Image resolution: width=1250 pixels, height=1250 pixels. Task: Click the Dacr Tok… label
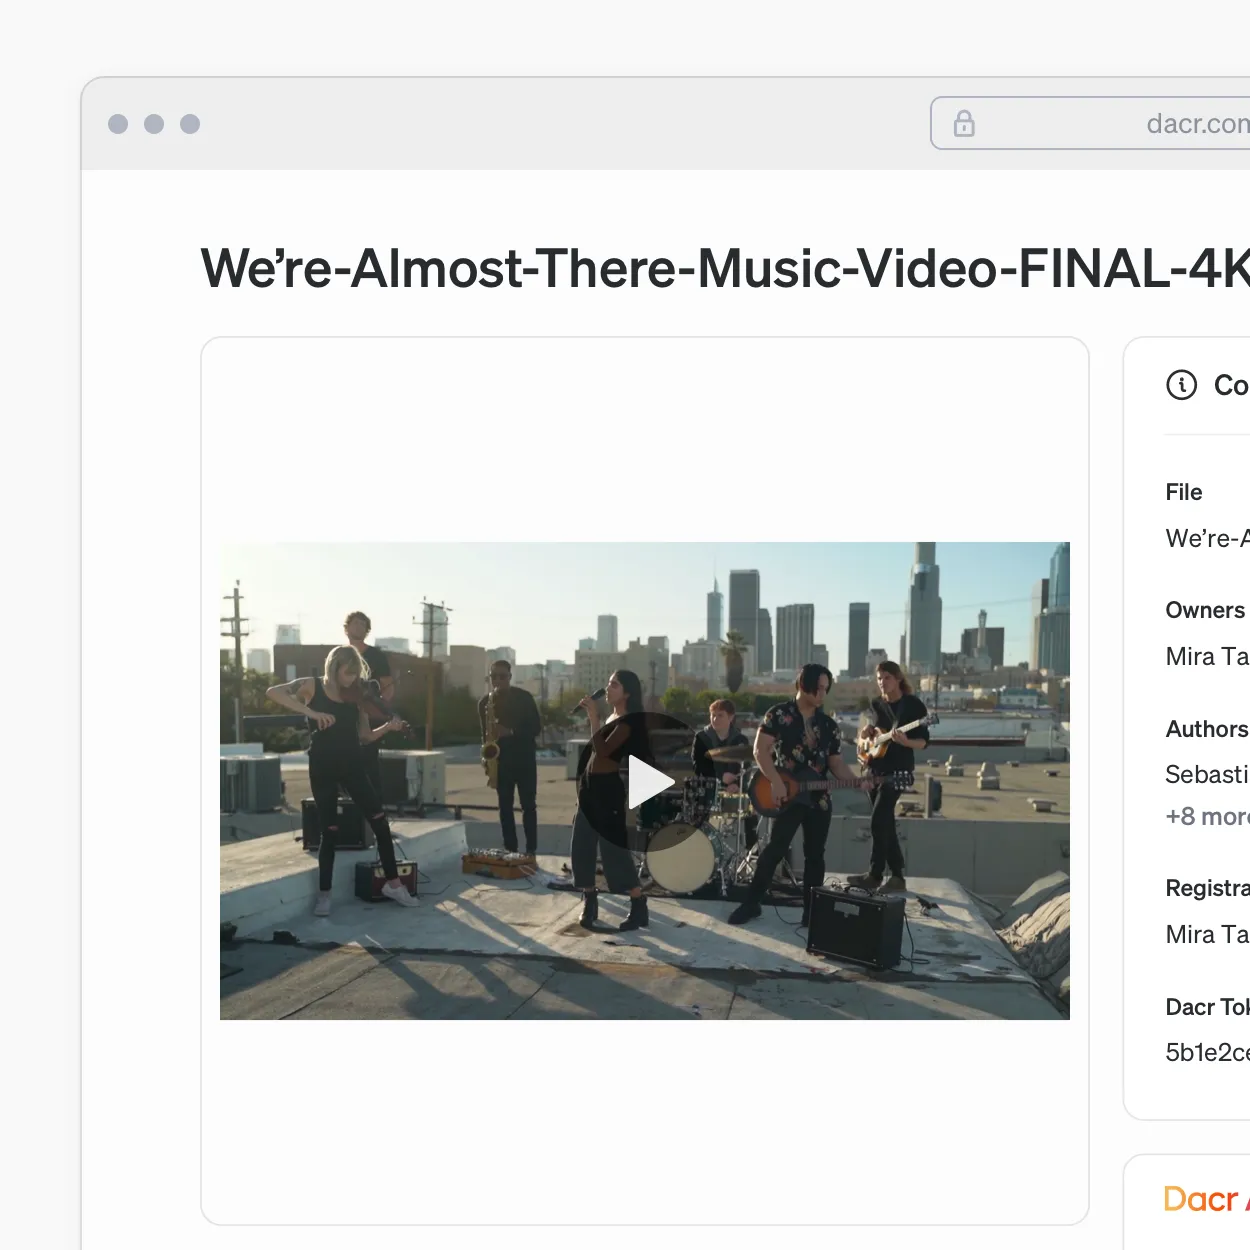(x=1207, y=1007)
